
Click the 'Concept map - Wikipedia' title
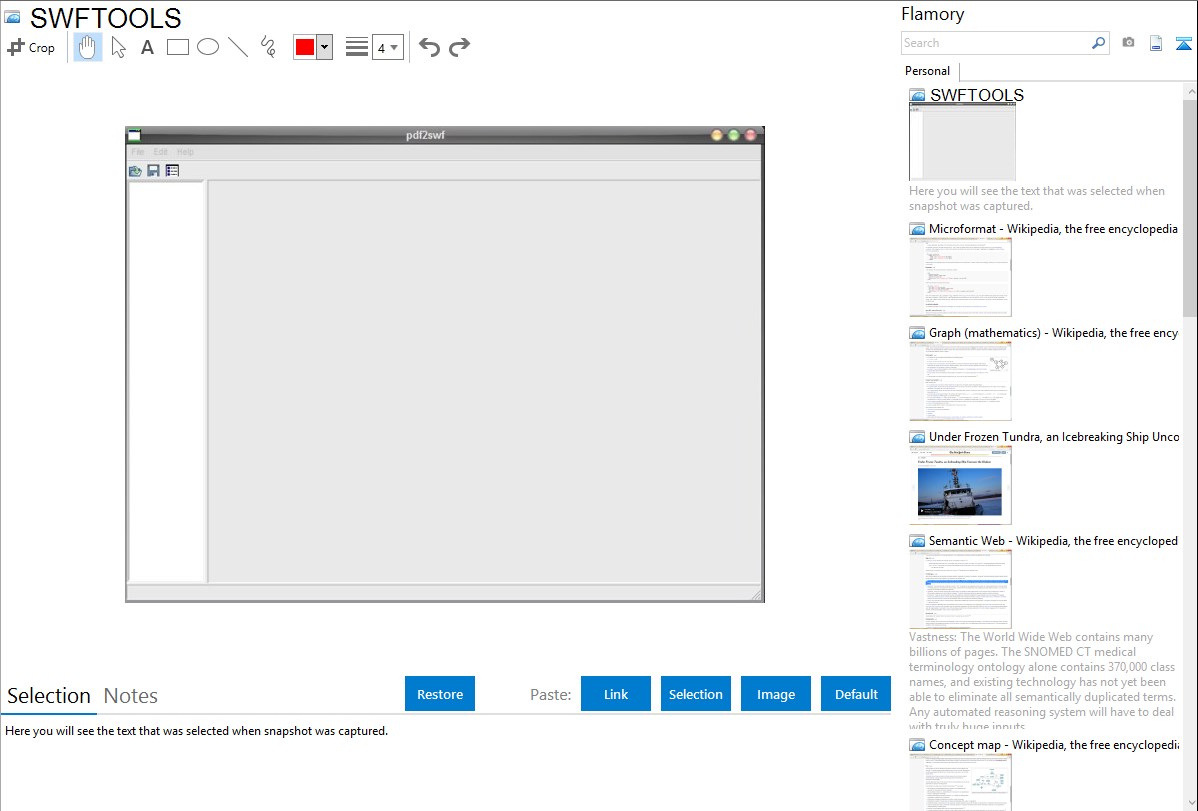pyautogui.click(x=1054, y=745)
